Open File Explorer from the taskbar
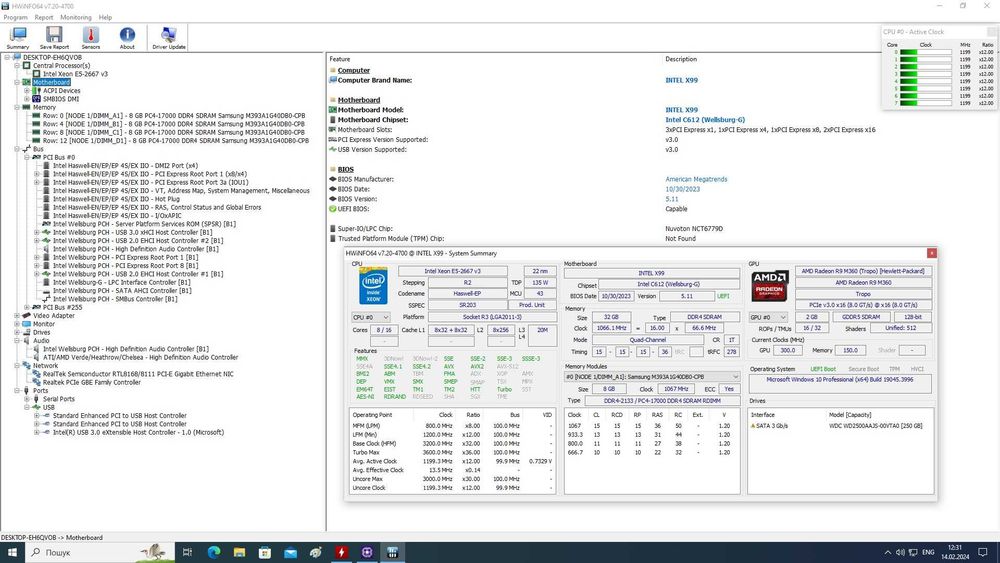Screen dimensions: 1000x563 pos(239,552)
